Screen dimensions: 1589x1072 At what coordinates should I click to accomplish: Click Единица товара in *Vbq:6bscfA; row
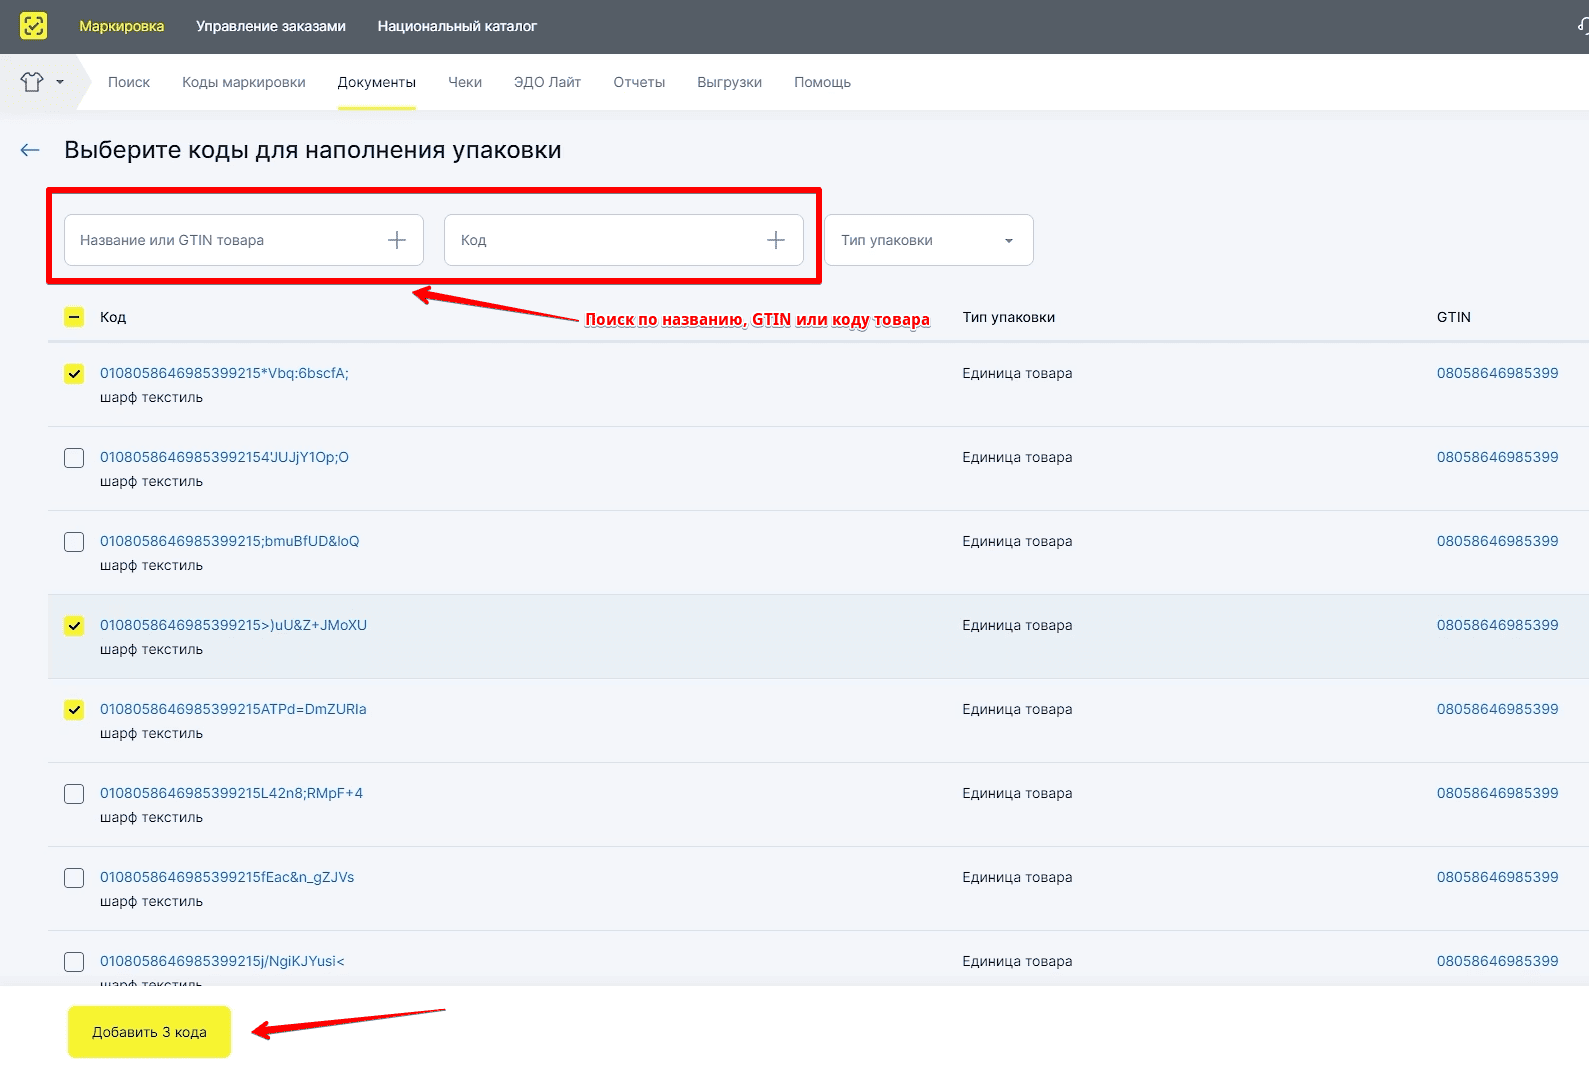[x=1017, y=373]
